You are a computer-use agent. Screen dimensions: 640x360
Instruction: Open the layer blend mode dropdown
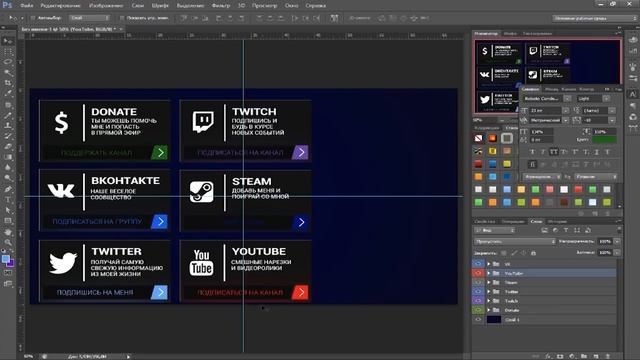[515, 242]
